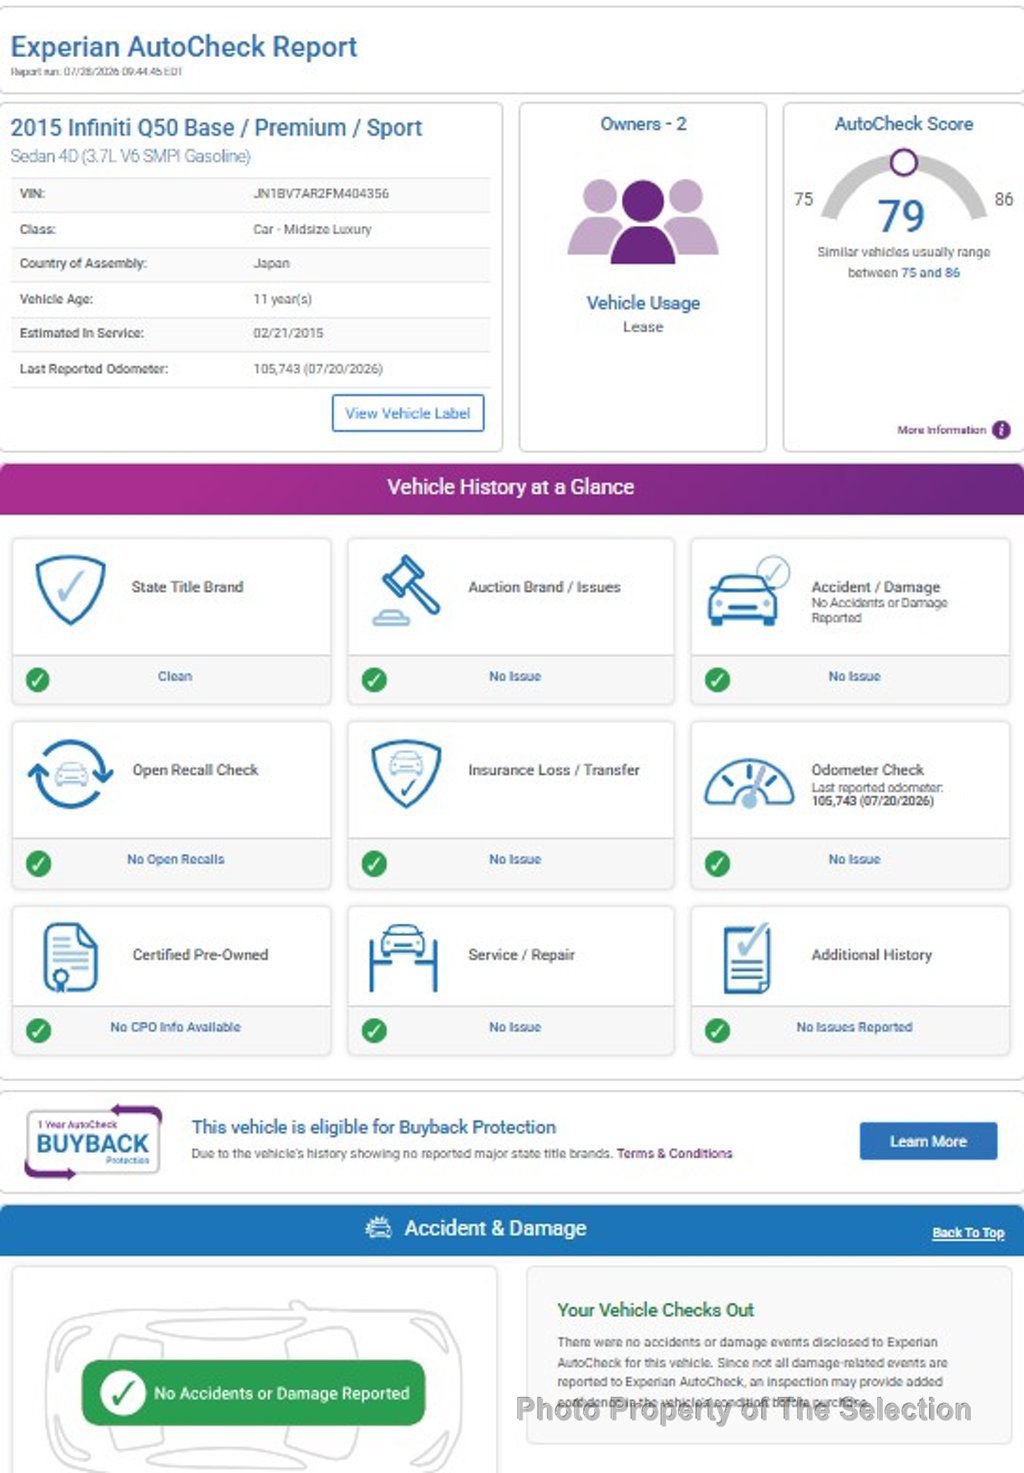
Task: Click the Vehicle History at a Glance banner
Action: tap(511, 488)
